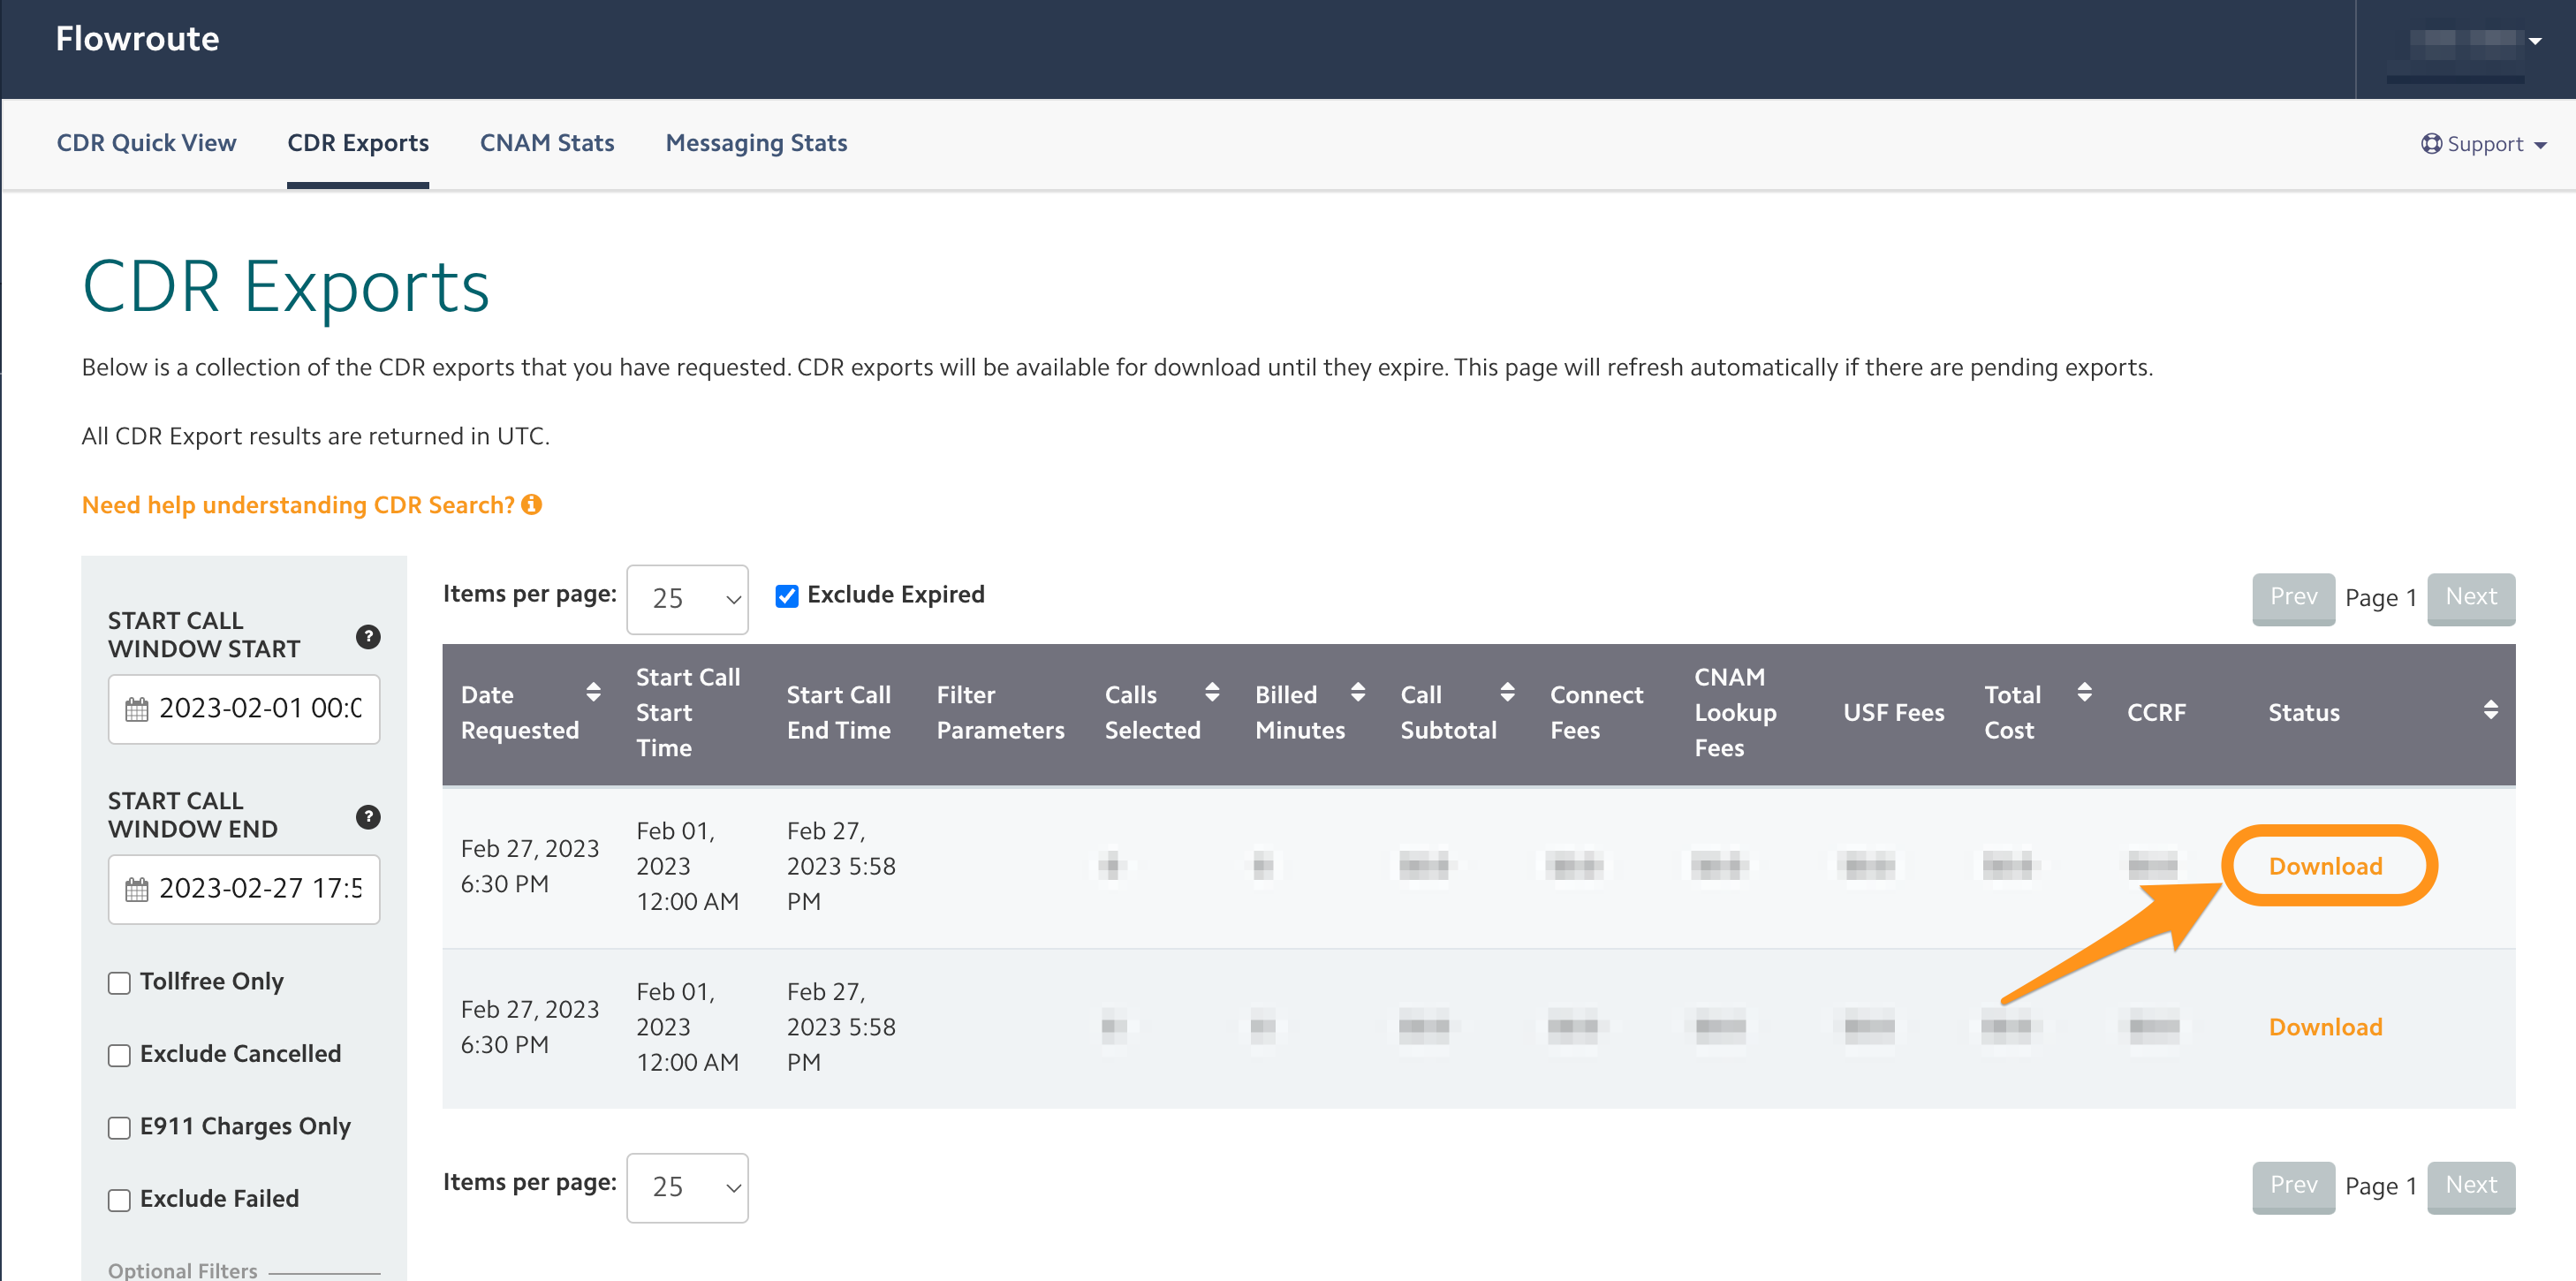Viewport: 2576px width, 1281px height.
Task: Sort table by Total Cost arrows
Action: 2084,692
